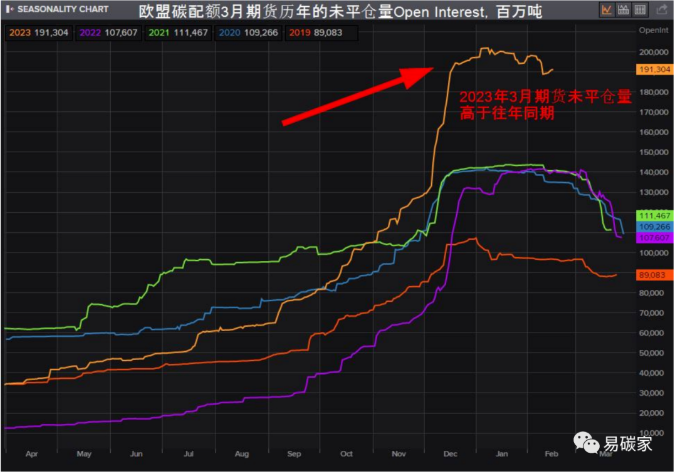The height and width of the screenshot is (472, 674).
Task: Open the table view icon
Action: [x=642, y=9]
